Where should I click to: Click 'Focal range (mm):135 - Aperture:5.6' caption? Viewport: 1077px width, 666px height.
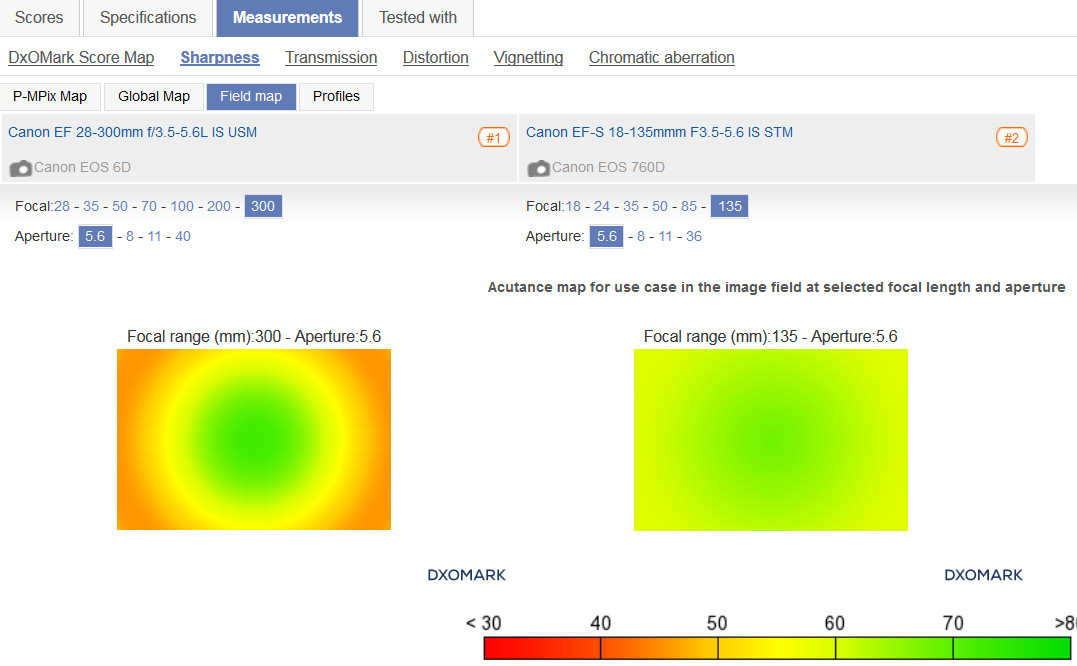coord(771,336)
